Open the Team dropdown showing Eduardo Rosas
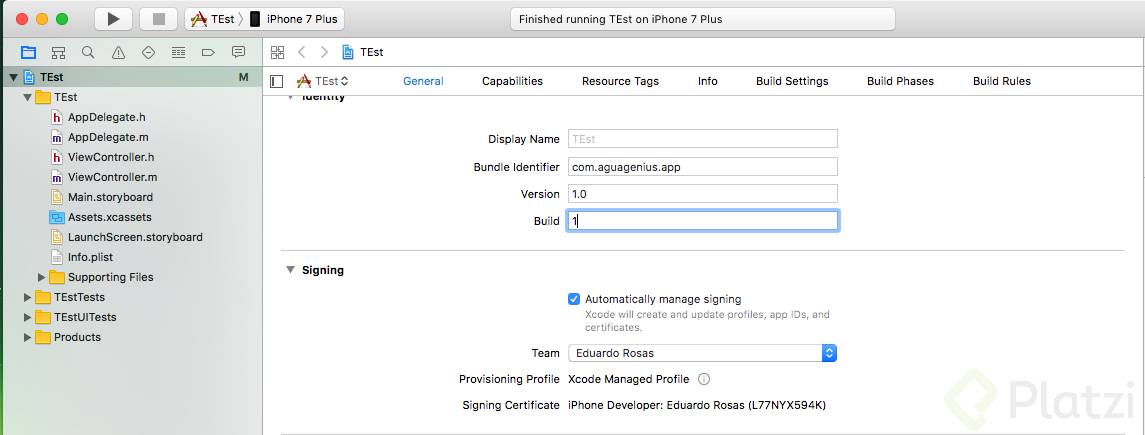Image resolution: width=1145 pixels, height=435 pixels. pyautogui.click(x=702, y=353)
